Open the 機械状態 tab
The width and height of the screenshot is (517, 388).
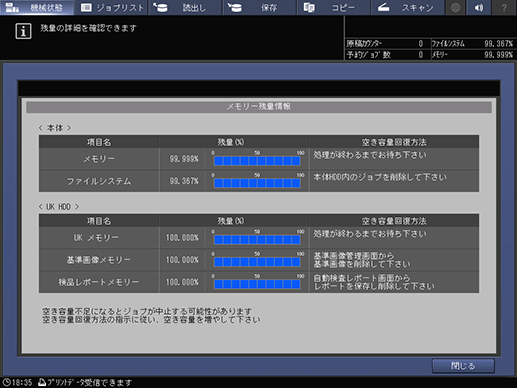point(37,7)
